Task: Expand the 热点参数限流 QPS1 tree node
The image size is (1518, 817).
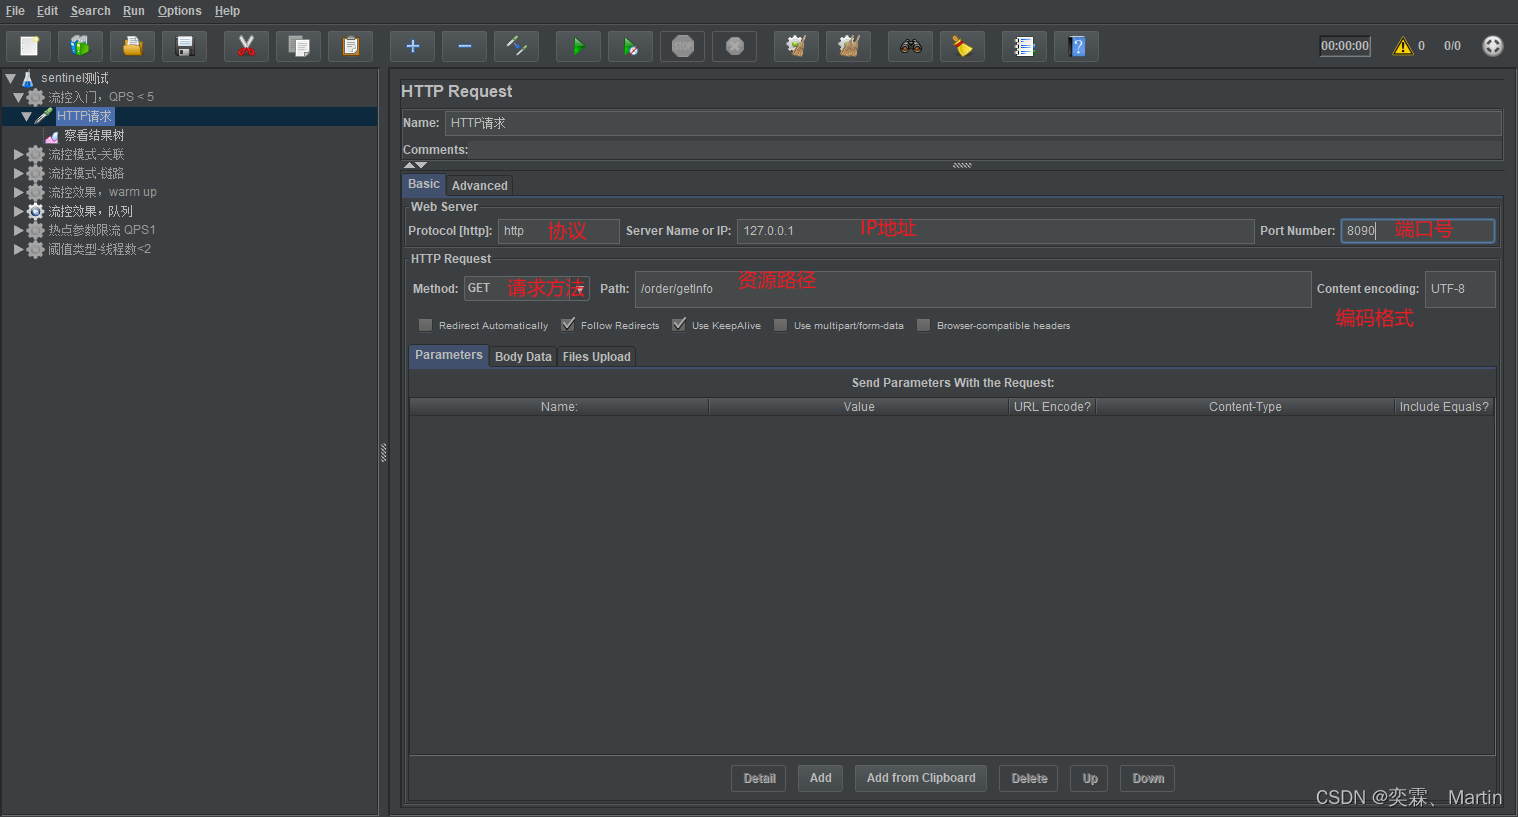Action: tap(18, 231)
